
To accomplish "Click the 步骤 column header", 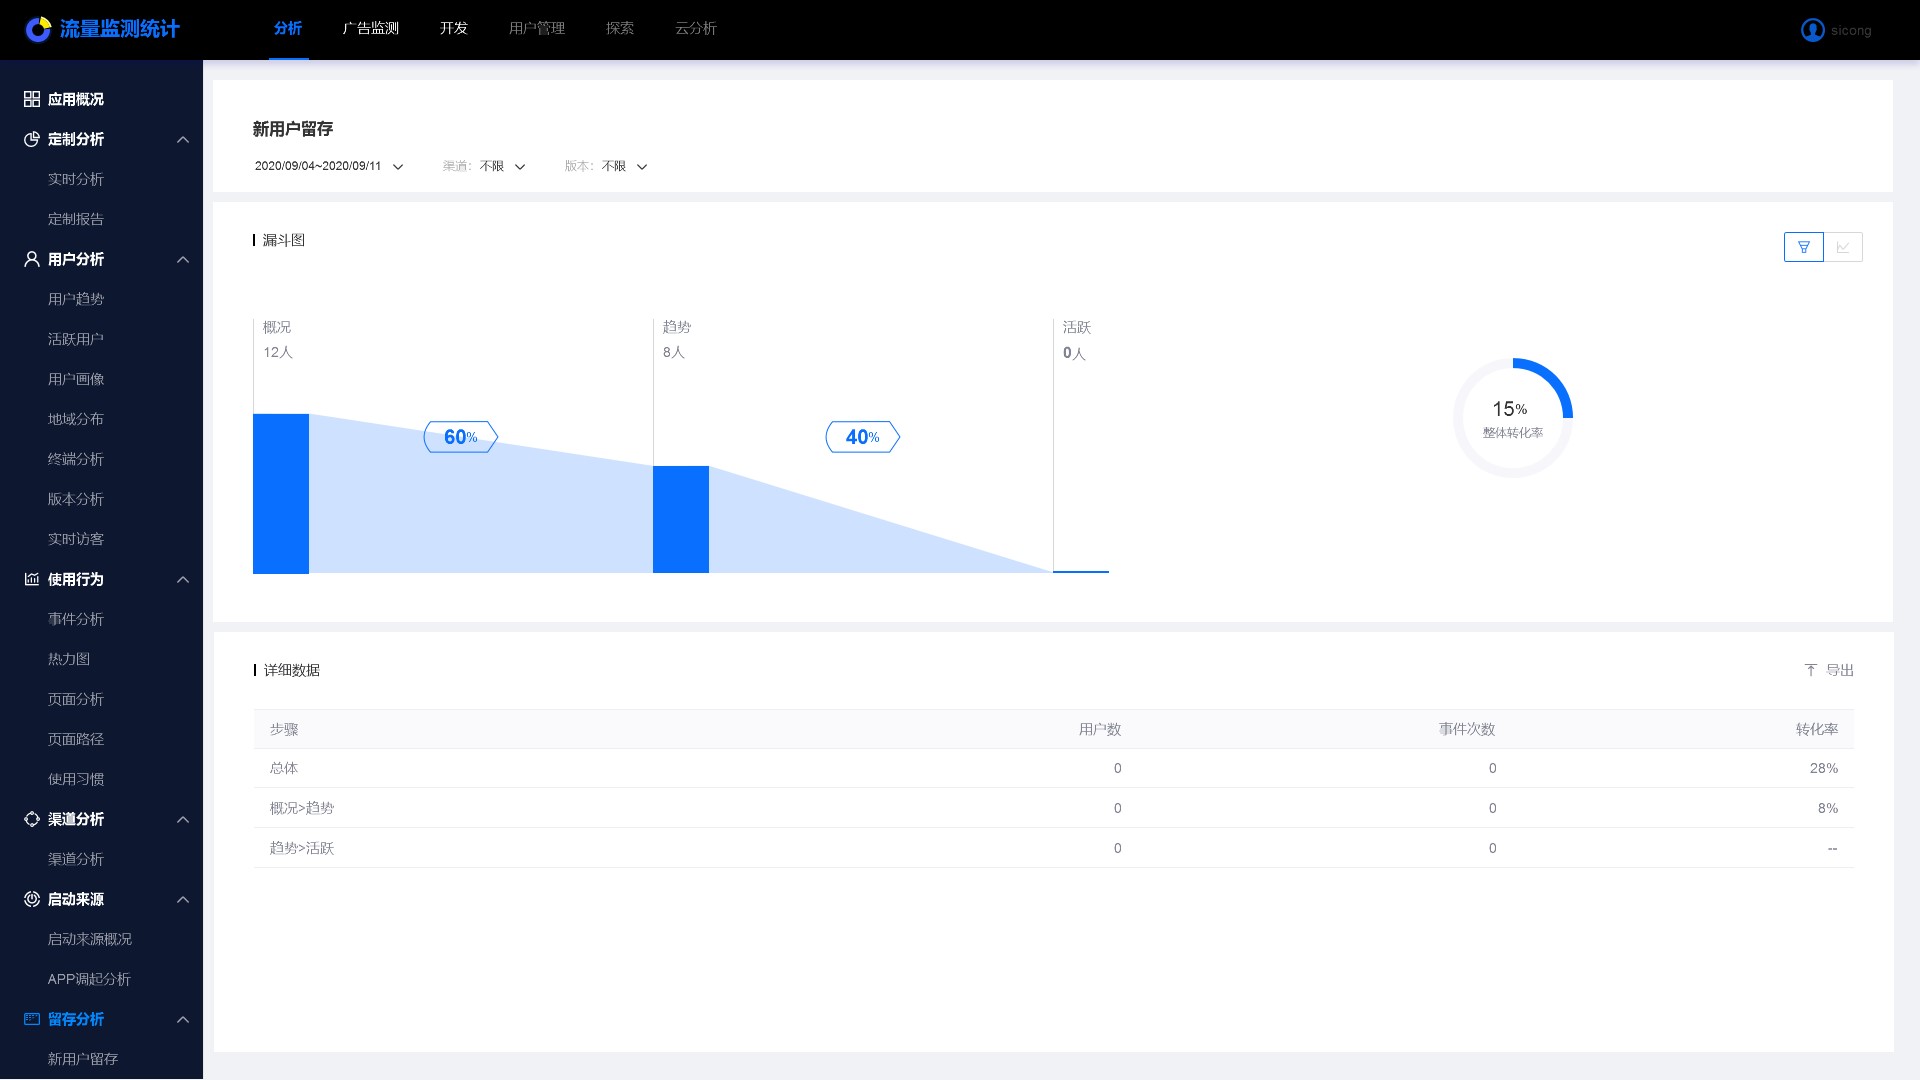I will (x=284, y=729).
